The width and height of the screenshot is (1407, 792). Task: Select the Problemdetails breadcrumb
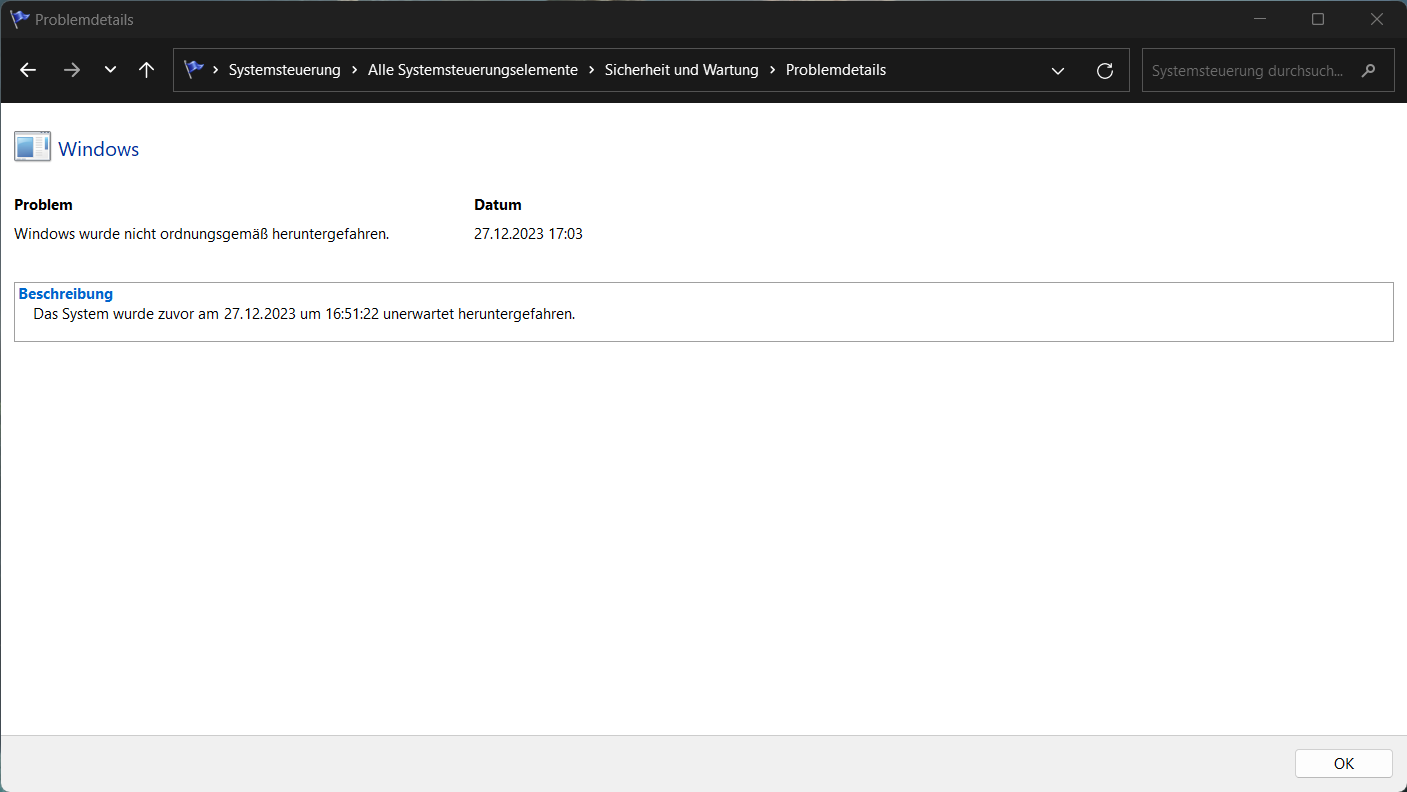pyautogui.click(x=836, y=70)
